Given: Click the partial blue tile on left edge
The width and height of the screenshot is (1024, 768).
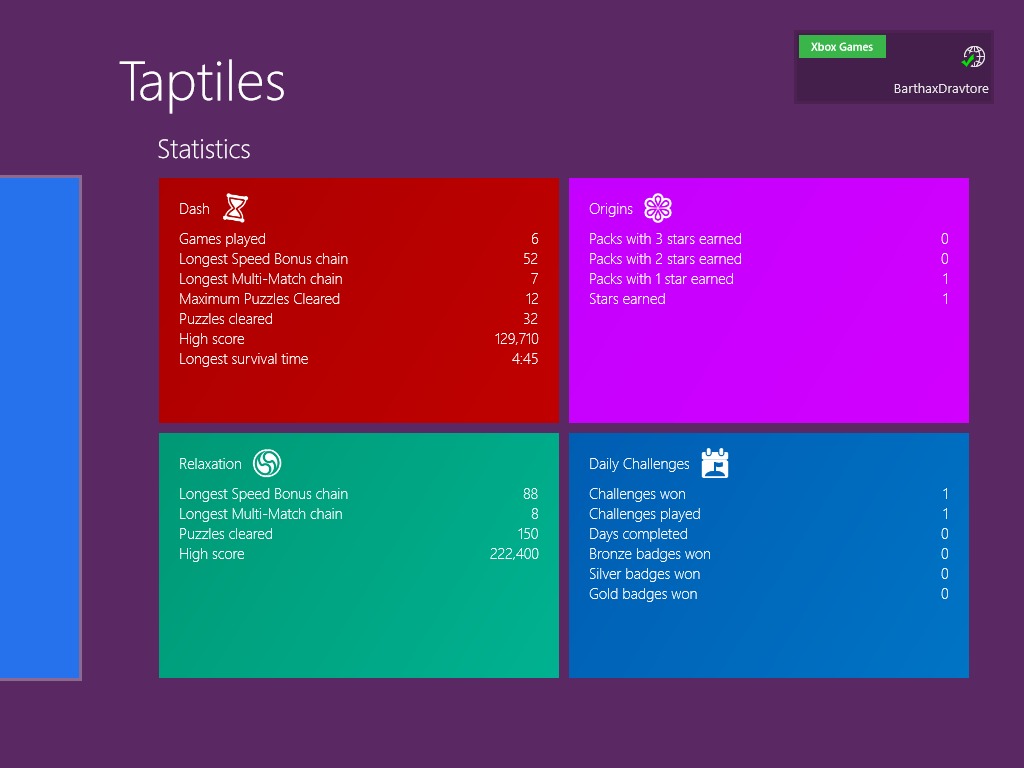Looking at the screenshot, I should (x=40, y=428).
